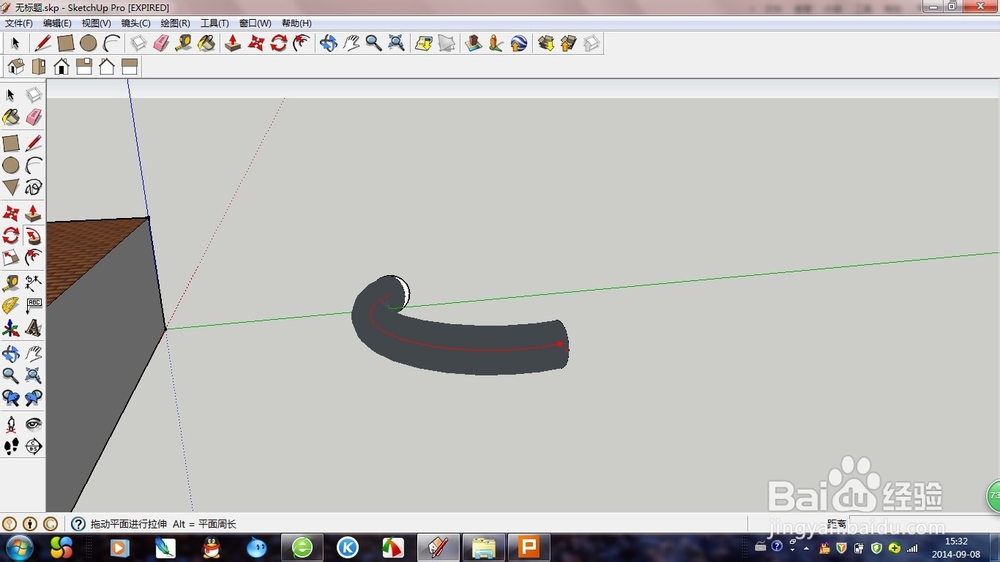Choose the Line pencil in left toolbar
Image resolution: width=1000 pixels, height=562 pixels.
[33, 143]
